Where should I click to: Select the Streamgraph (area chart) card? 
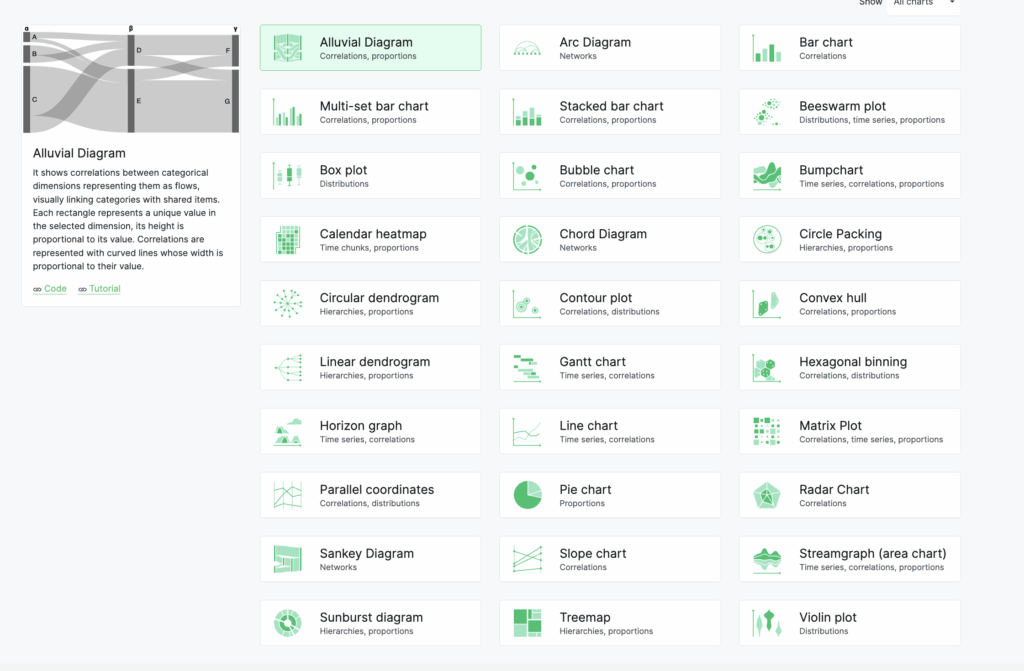click(850, 559)
